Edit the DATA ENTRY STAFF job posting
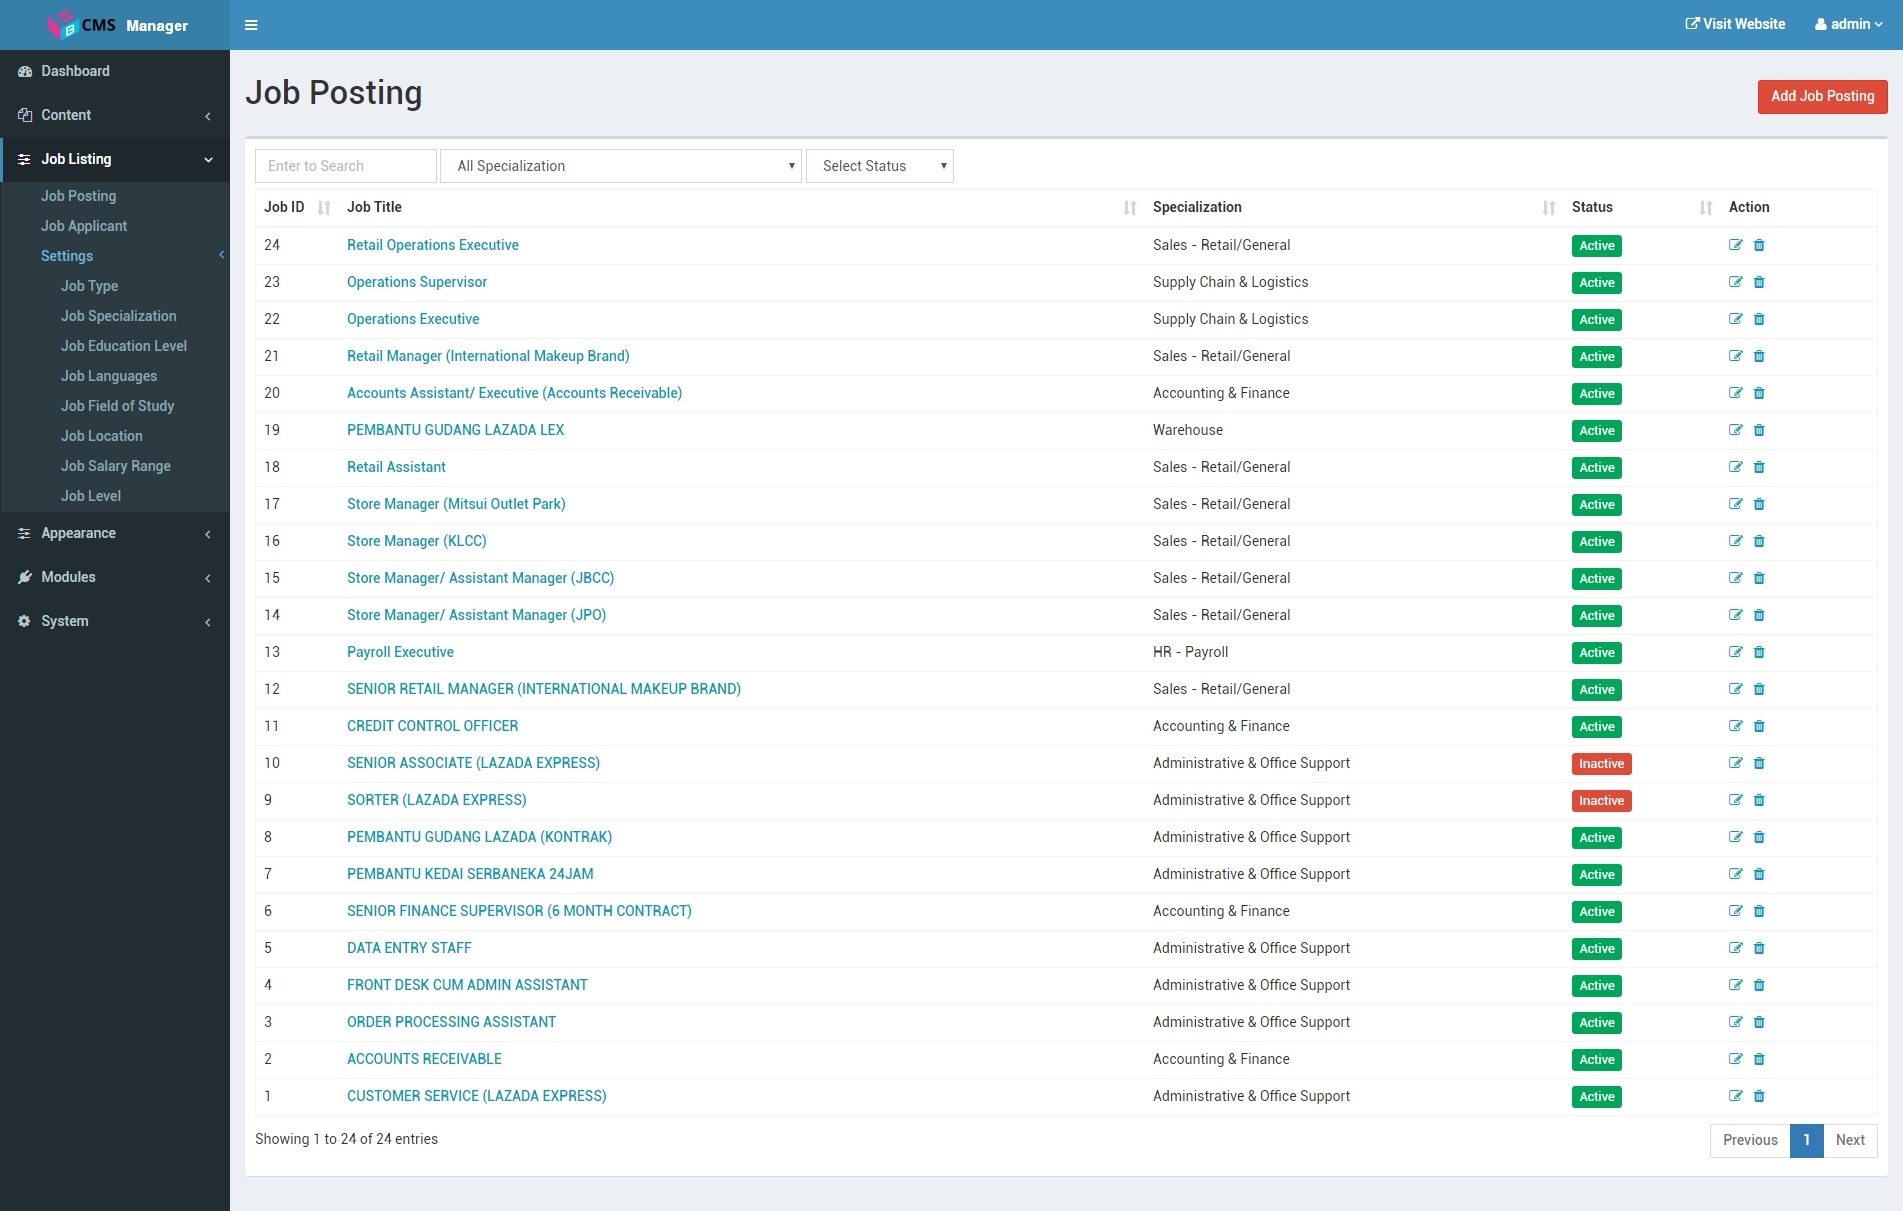 point(1735,948)
